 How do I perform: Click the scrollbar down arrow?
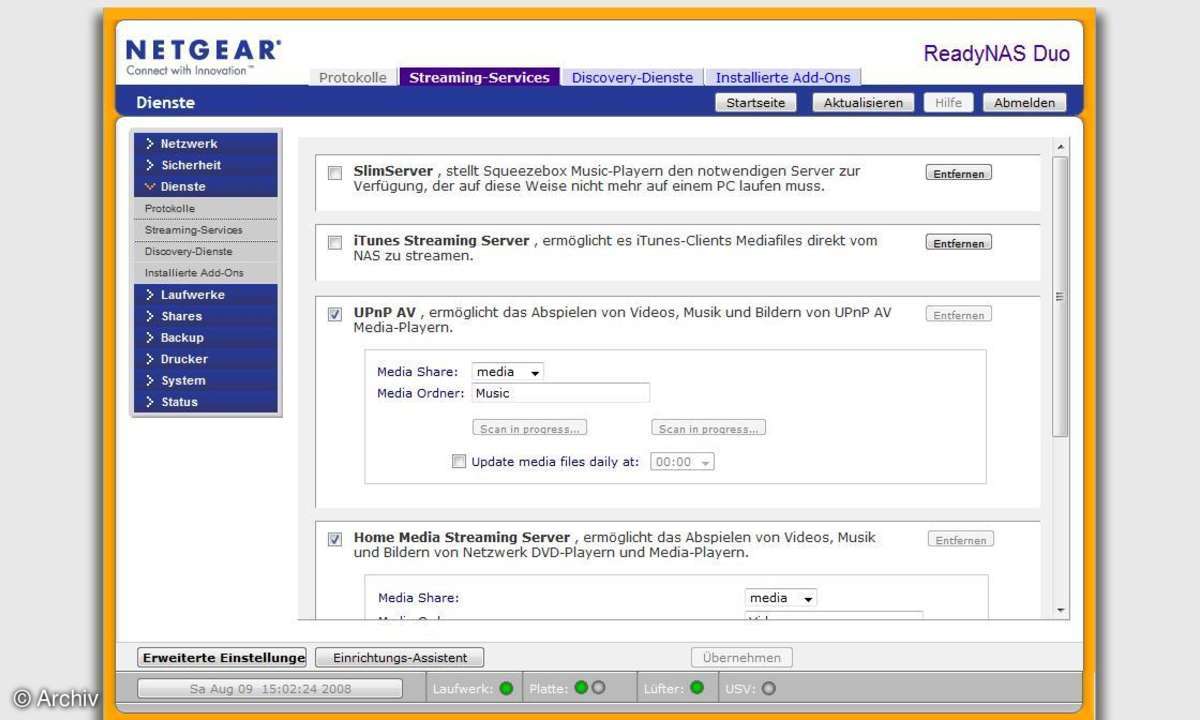tap(1061, 610)
